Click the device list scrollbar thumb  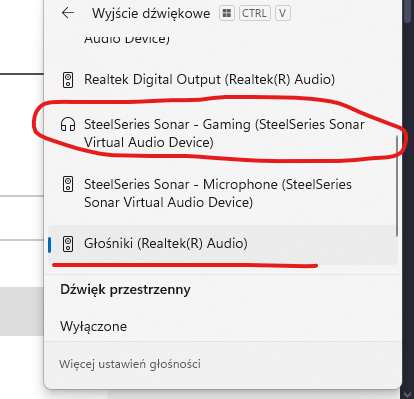(x=397, y=186)
